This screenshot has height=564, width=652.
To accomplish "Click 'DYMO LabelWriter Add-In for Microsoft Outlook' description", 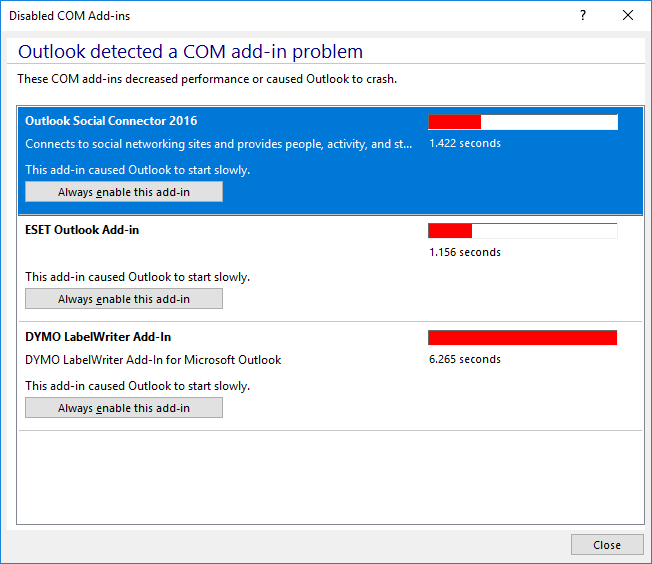I will tap(153, 360).
